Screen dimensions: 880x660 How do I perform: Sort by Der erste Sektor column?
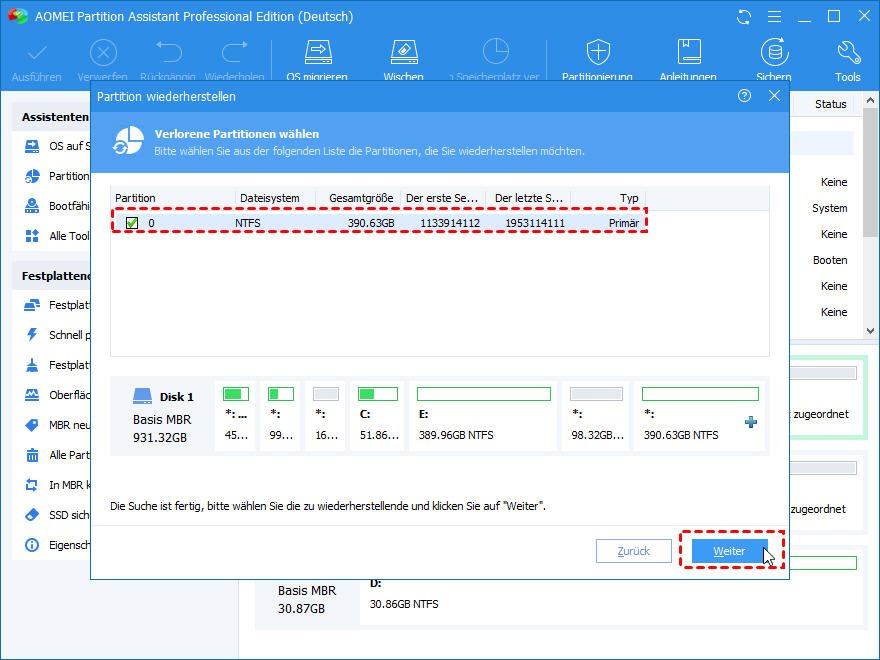point(443,198)
